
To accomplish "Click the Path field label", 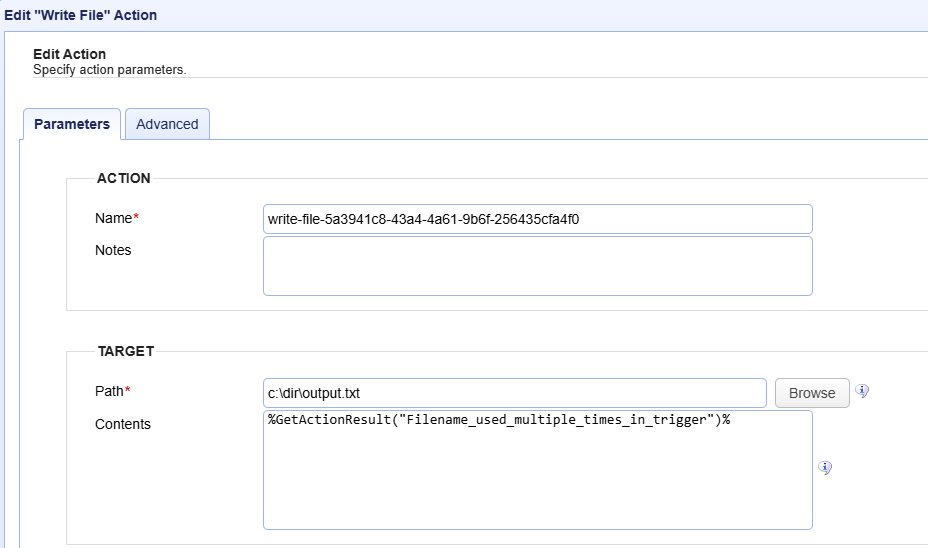I will 109,391.
